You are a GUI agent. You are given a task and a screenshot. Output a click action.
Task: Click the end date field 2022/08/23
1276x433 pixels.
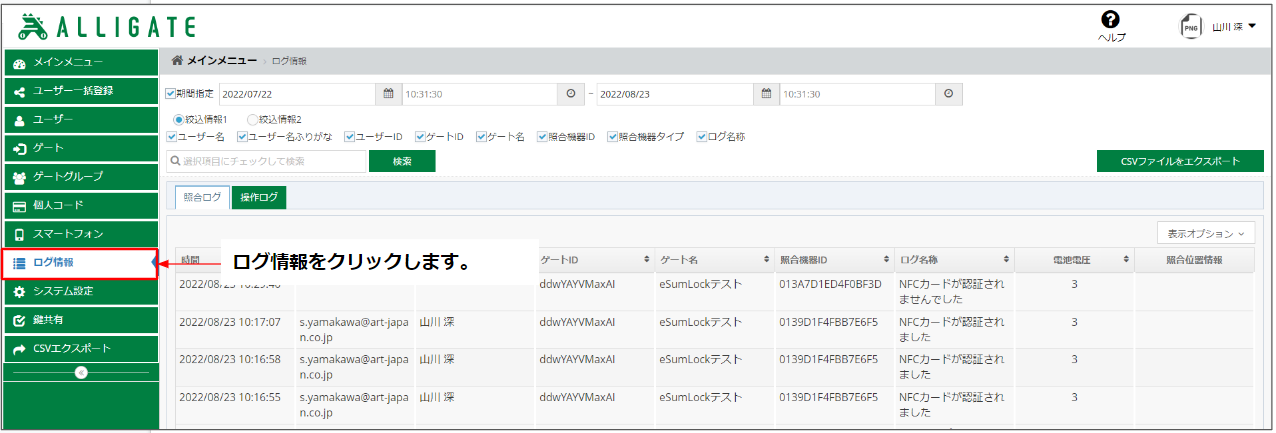point(675,94)
